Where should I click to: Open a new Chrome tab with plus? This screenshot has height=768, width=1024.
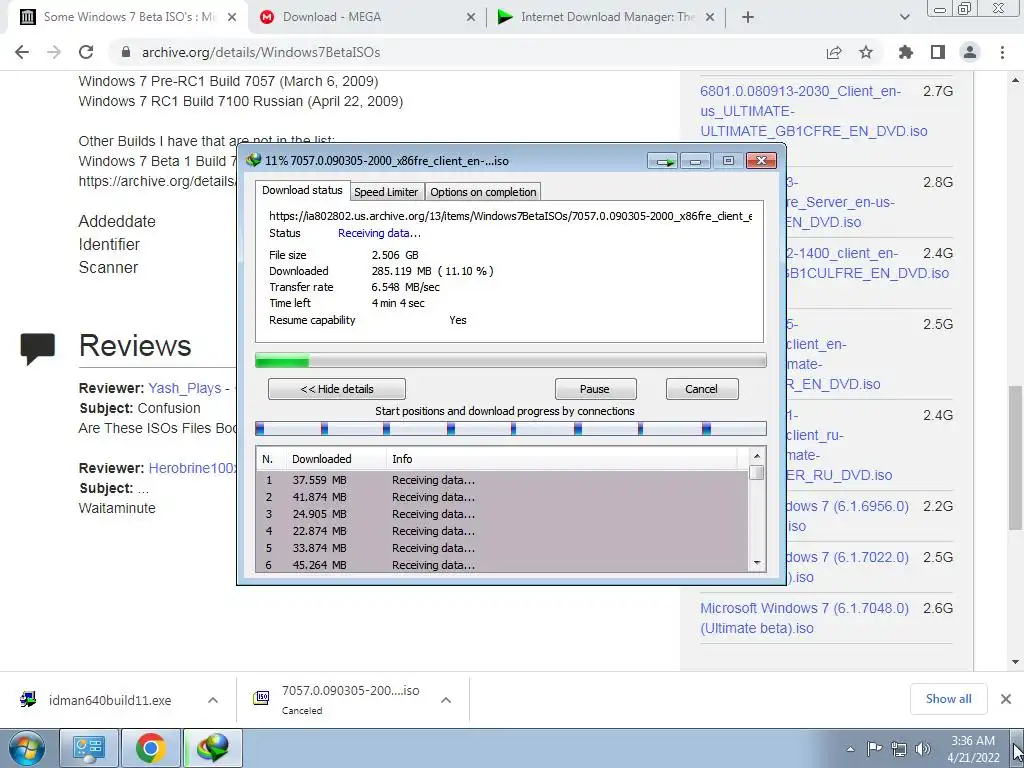748,17
